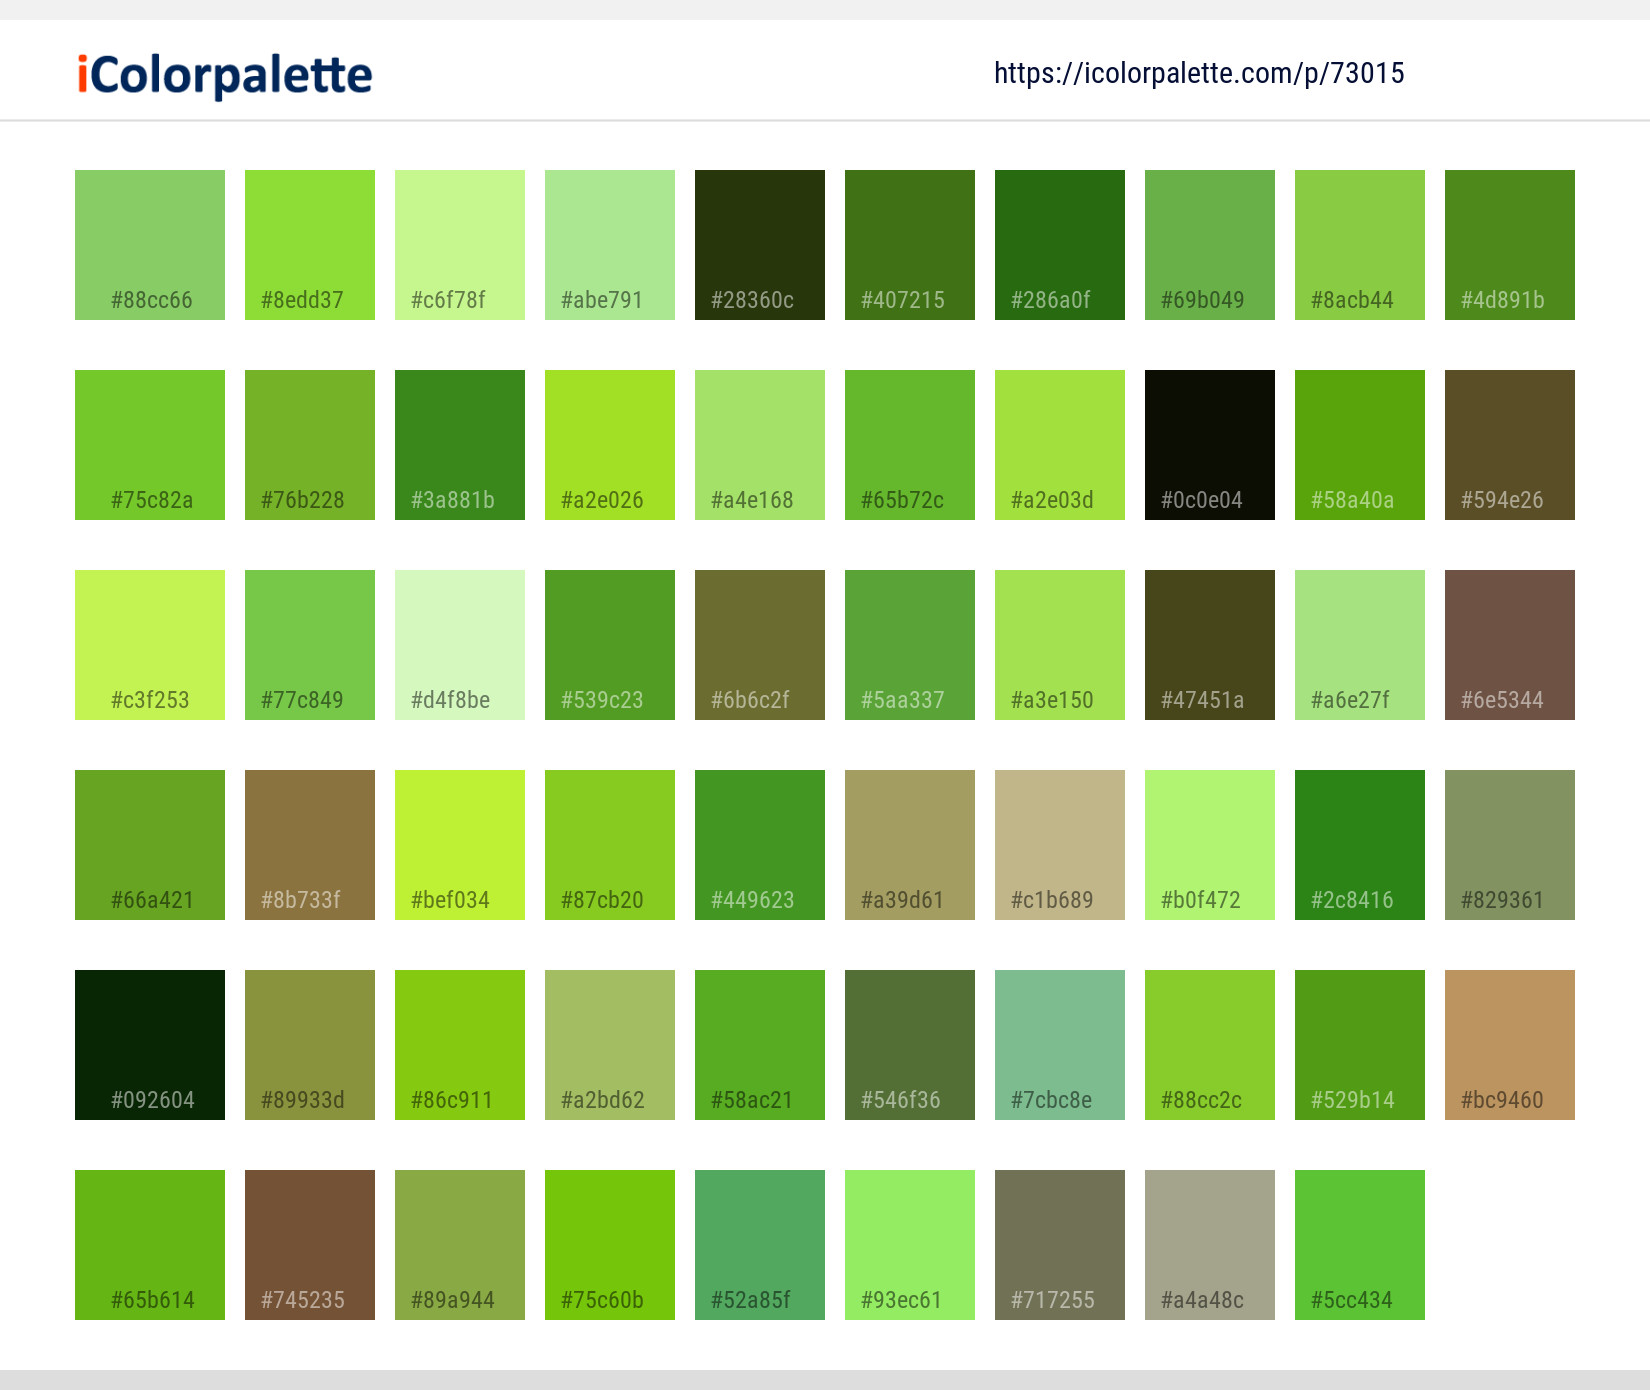
Task: Select swatch #75c82a
Action: click(150, 445)
